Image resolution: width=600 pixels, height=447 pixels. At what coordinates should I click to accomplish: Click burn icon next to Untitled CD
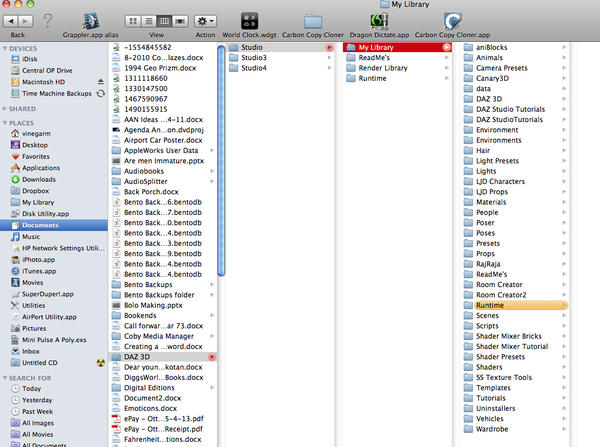pyautogui.click(x=101, y=363)
